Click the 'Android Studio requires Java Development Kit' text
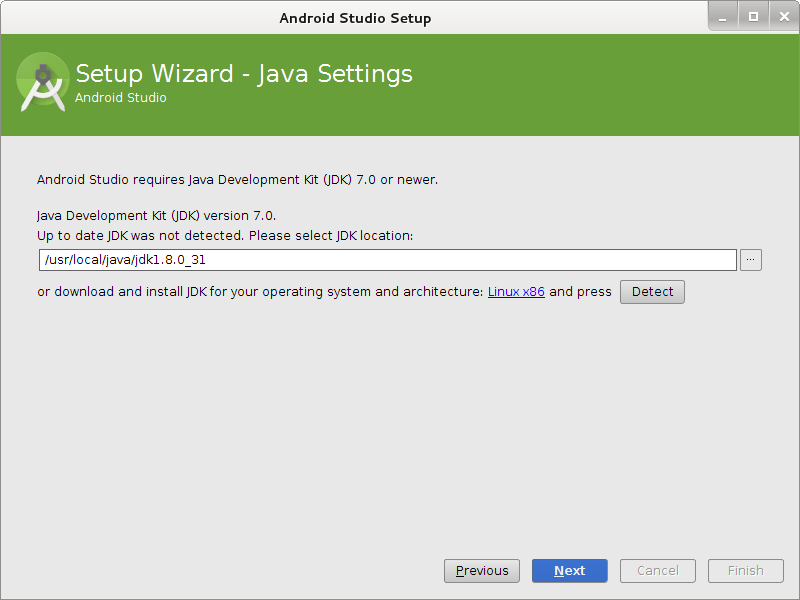This screenshot has height=600, width=800. (x=237, y=180)
